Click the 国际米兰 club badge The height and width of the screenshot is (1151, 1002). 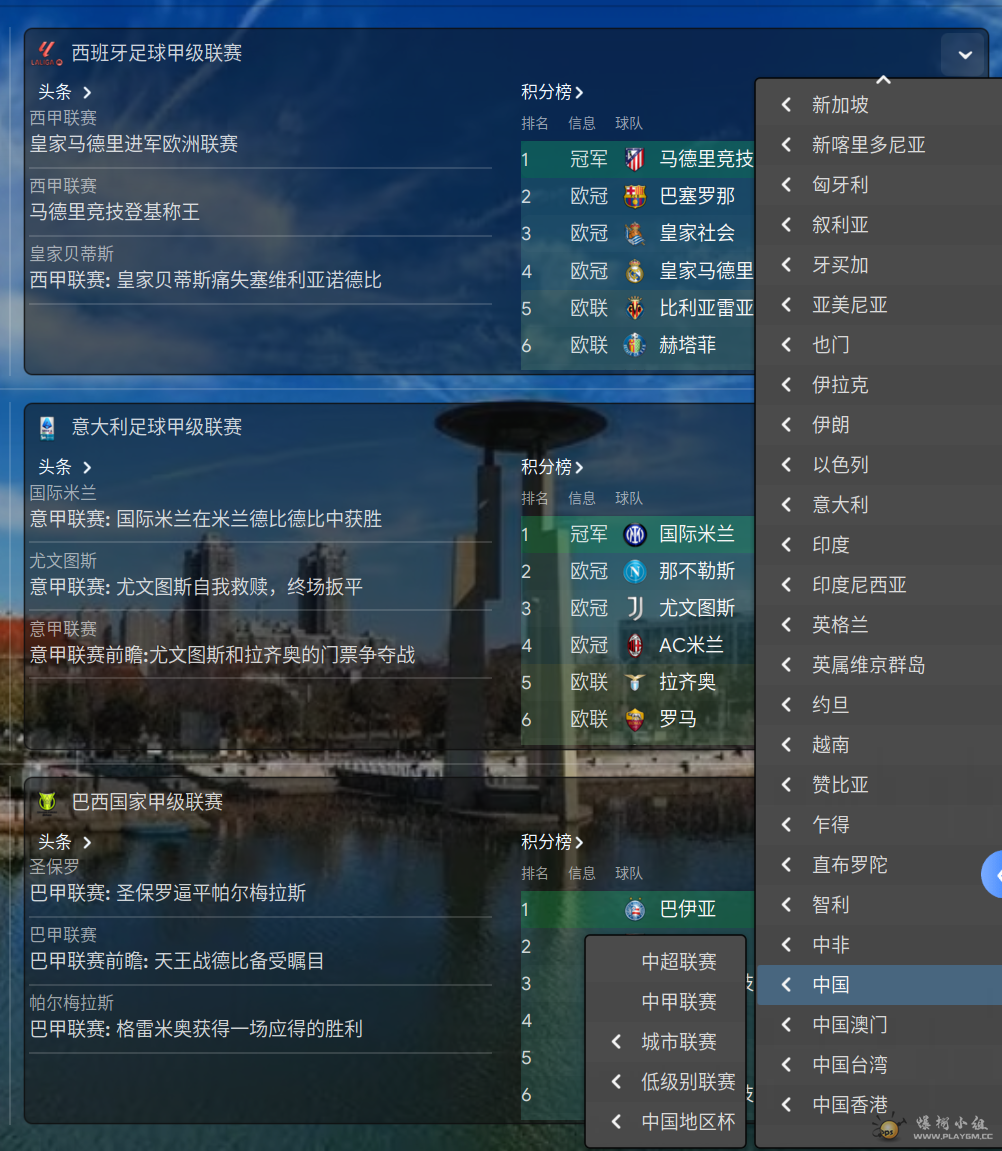pos(634,534)
